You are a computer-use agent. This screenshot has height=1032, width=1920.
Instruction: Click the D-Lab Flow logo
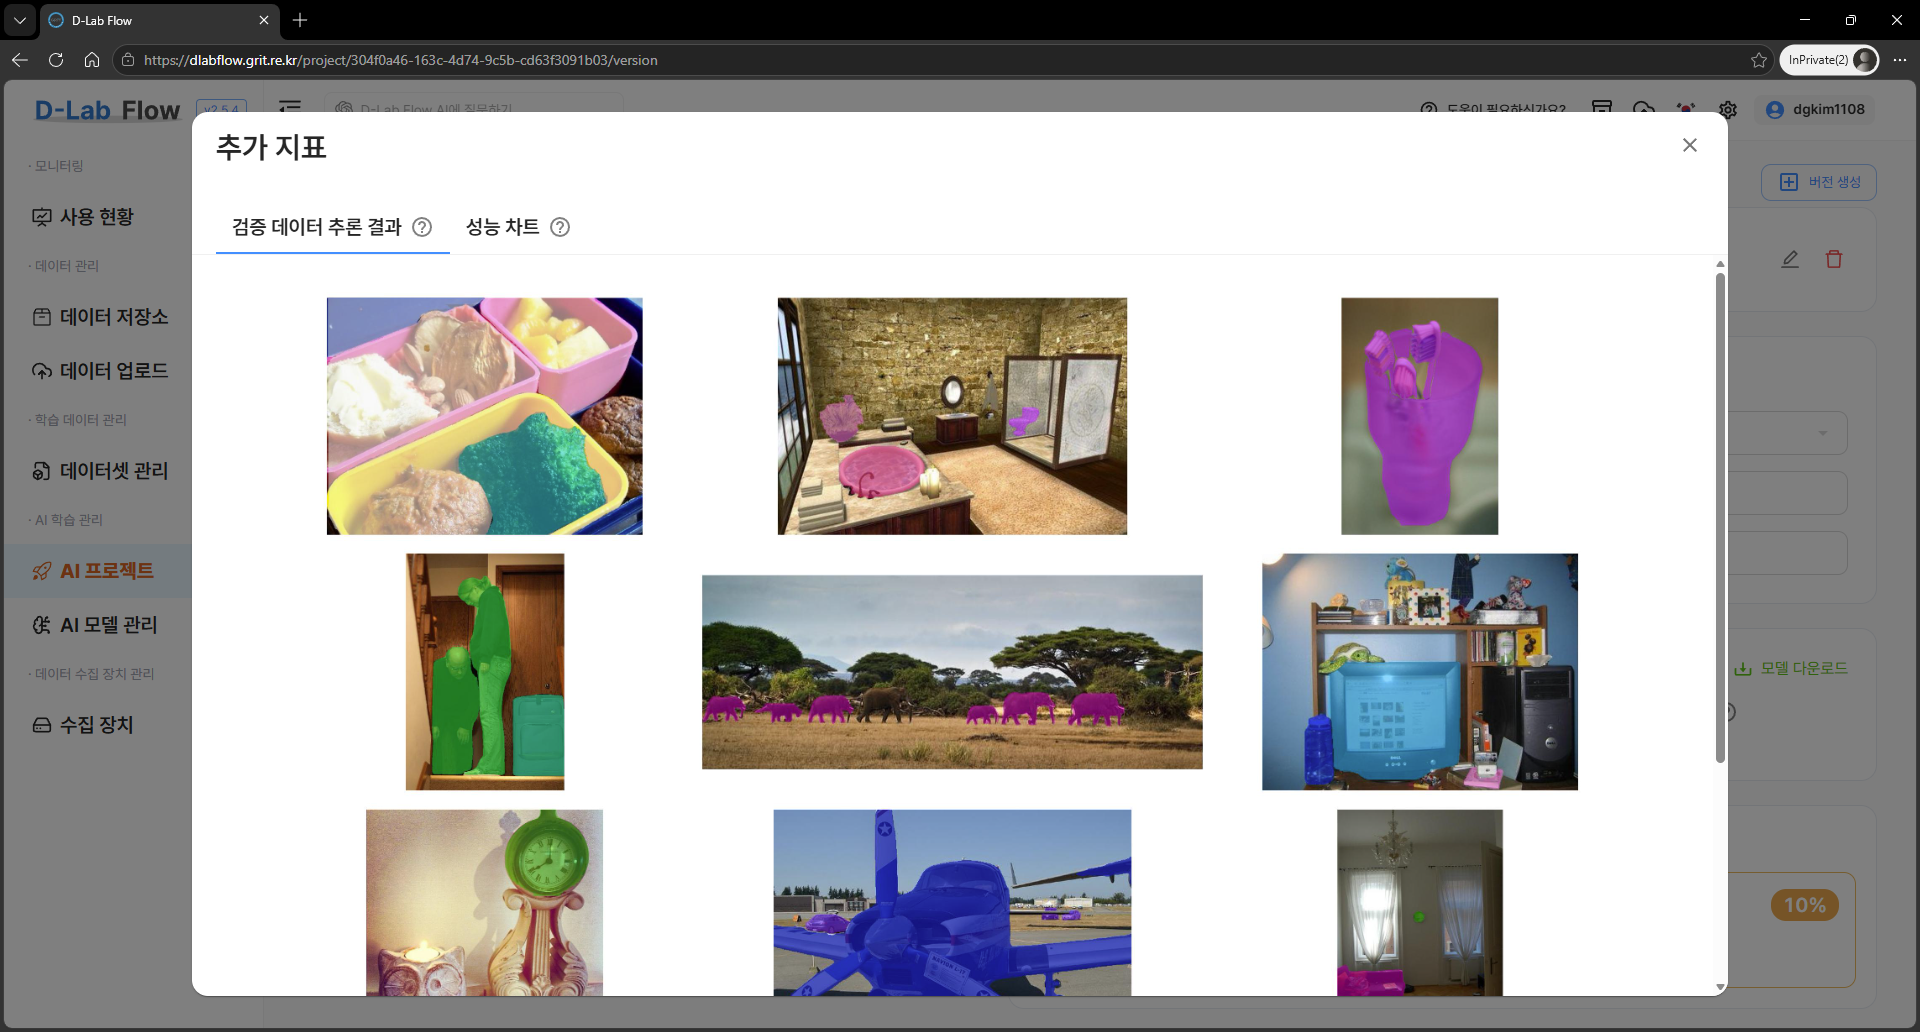108,110
